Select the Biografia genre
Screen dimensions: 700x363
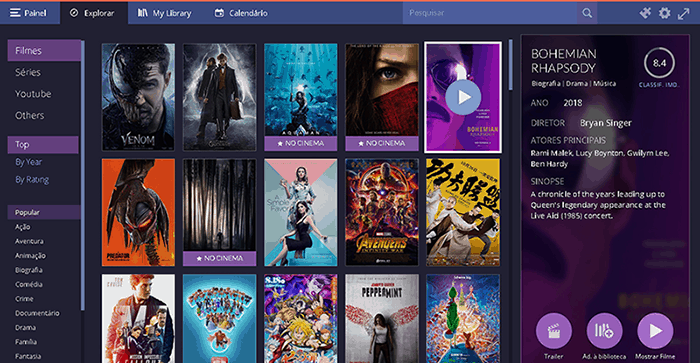29,270
